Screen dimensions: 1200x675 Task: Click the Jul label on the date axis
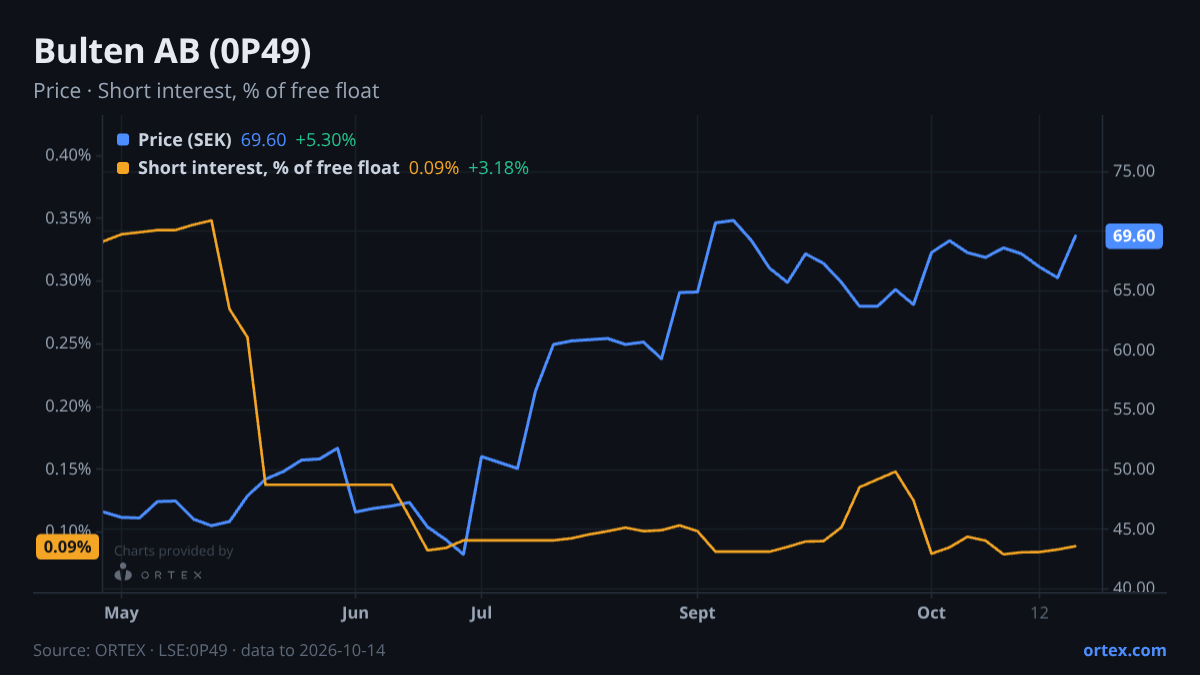tap(481, 613)
